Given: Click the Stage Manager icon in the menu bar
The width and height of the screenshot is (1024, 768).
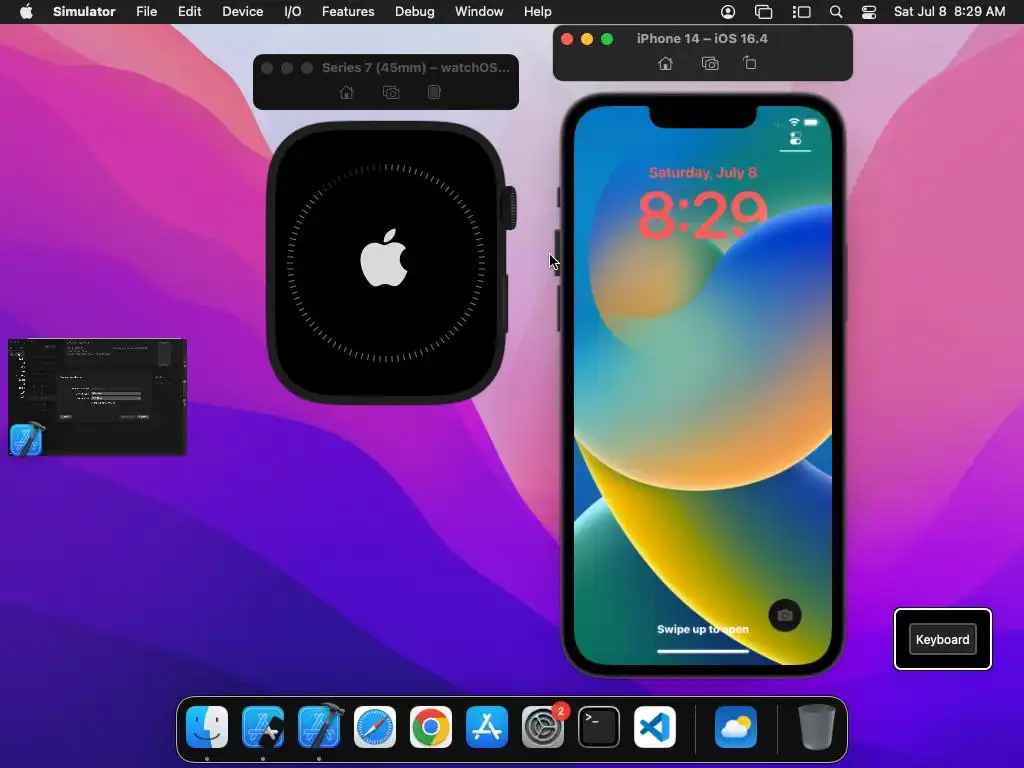Looking at the screenshot, I should pos(801,11).
